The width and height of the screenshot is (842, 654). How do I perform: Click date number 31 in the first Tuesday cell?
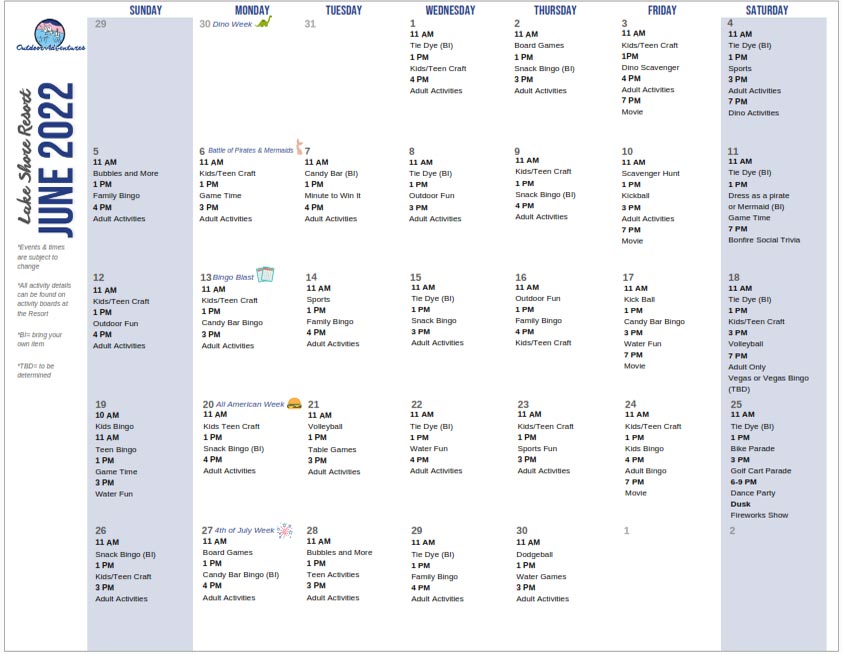click(x=310, y=24)
